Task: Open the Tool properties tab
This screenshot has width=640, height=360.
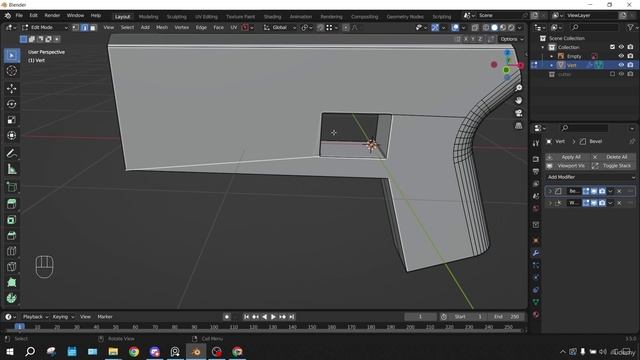Action: pos(536,143)
